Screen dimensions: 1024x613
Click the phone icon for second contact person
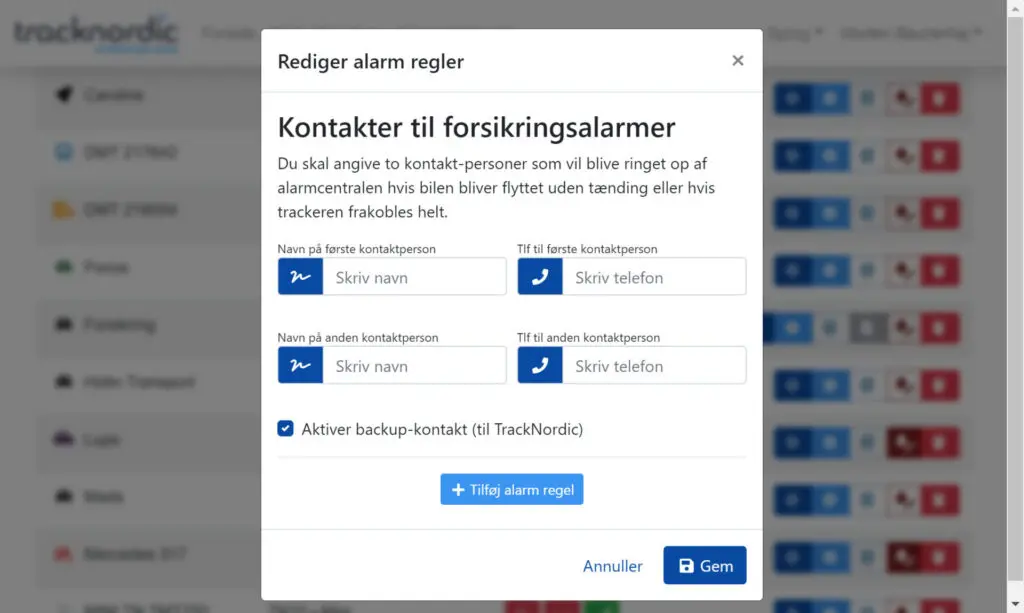click(x=540, y=366)
